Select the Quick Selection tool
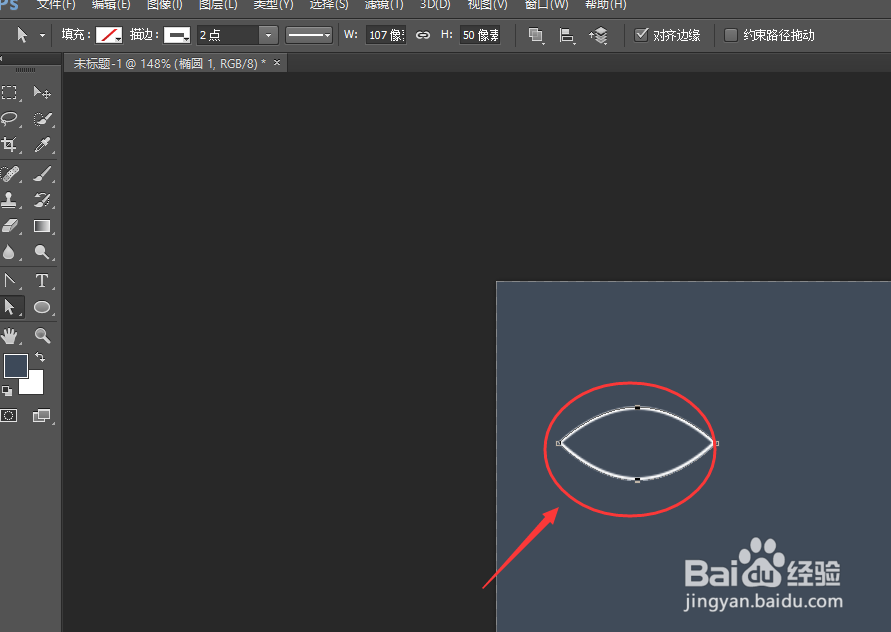Screen dimensions: 891x632 coord(43,119)
